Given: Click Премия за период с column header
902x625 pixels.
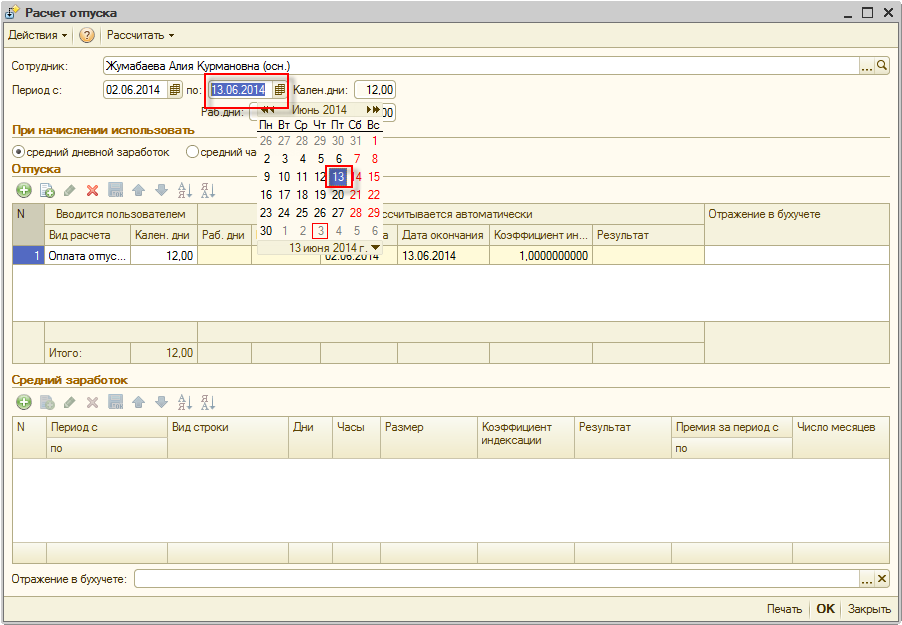Looking at the screenshot, I should (732, 428).
